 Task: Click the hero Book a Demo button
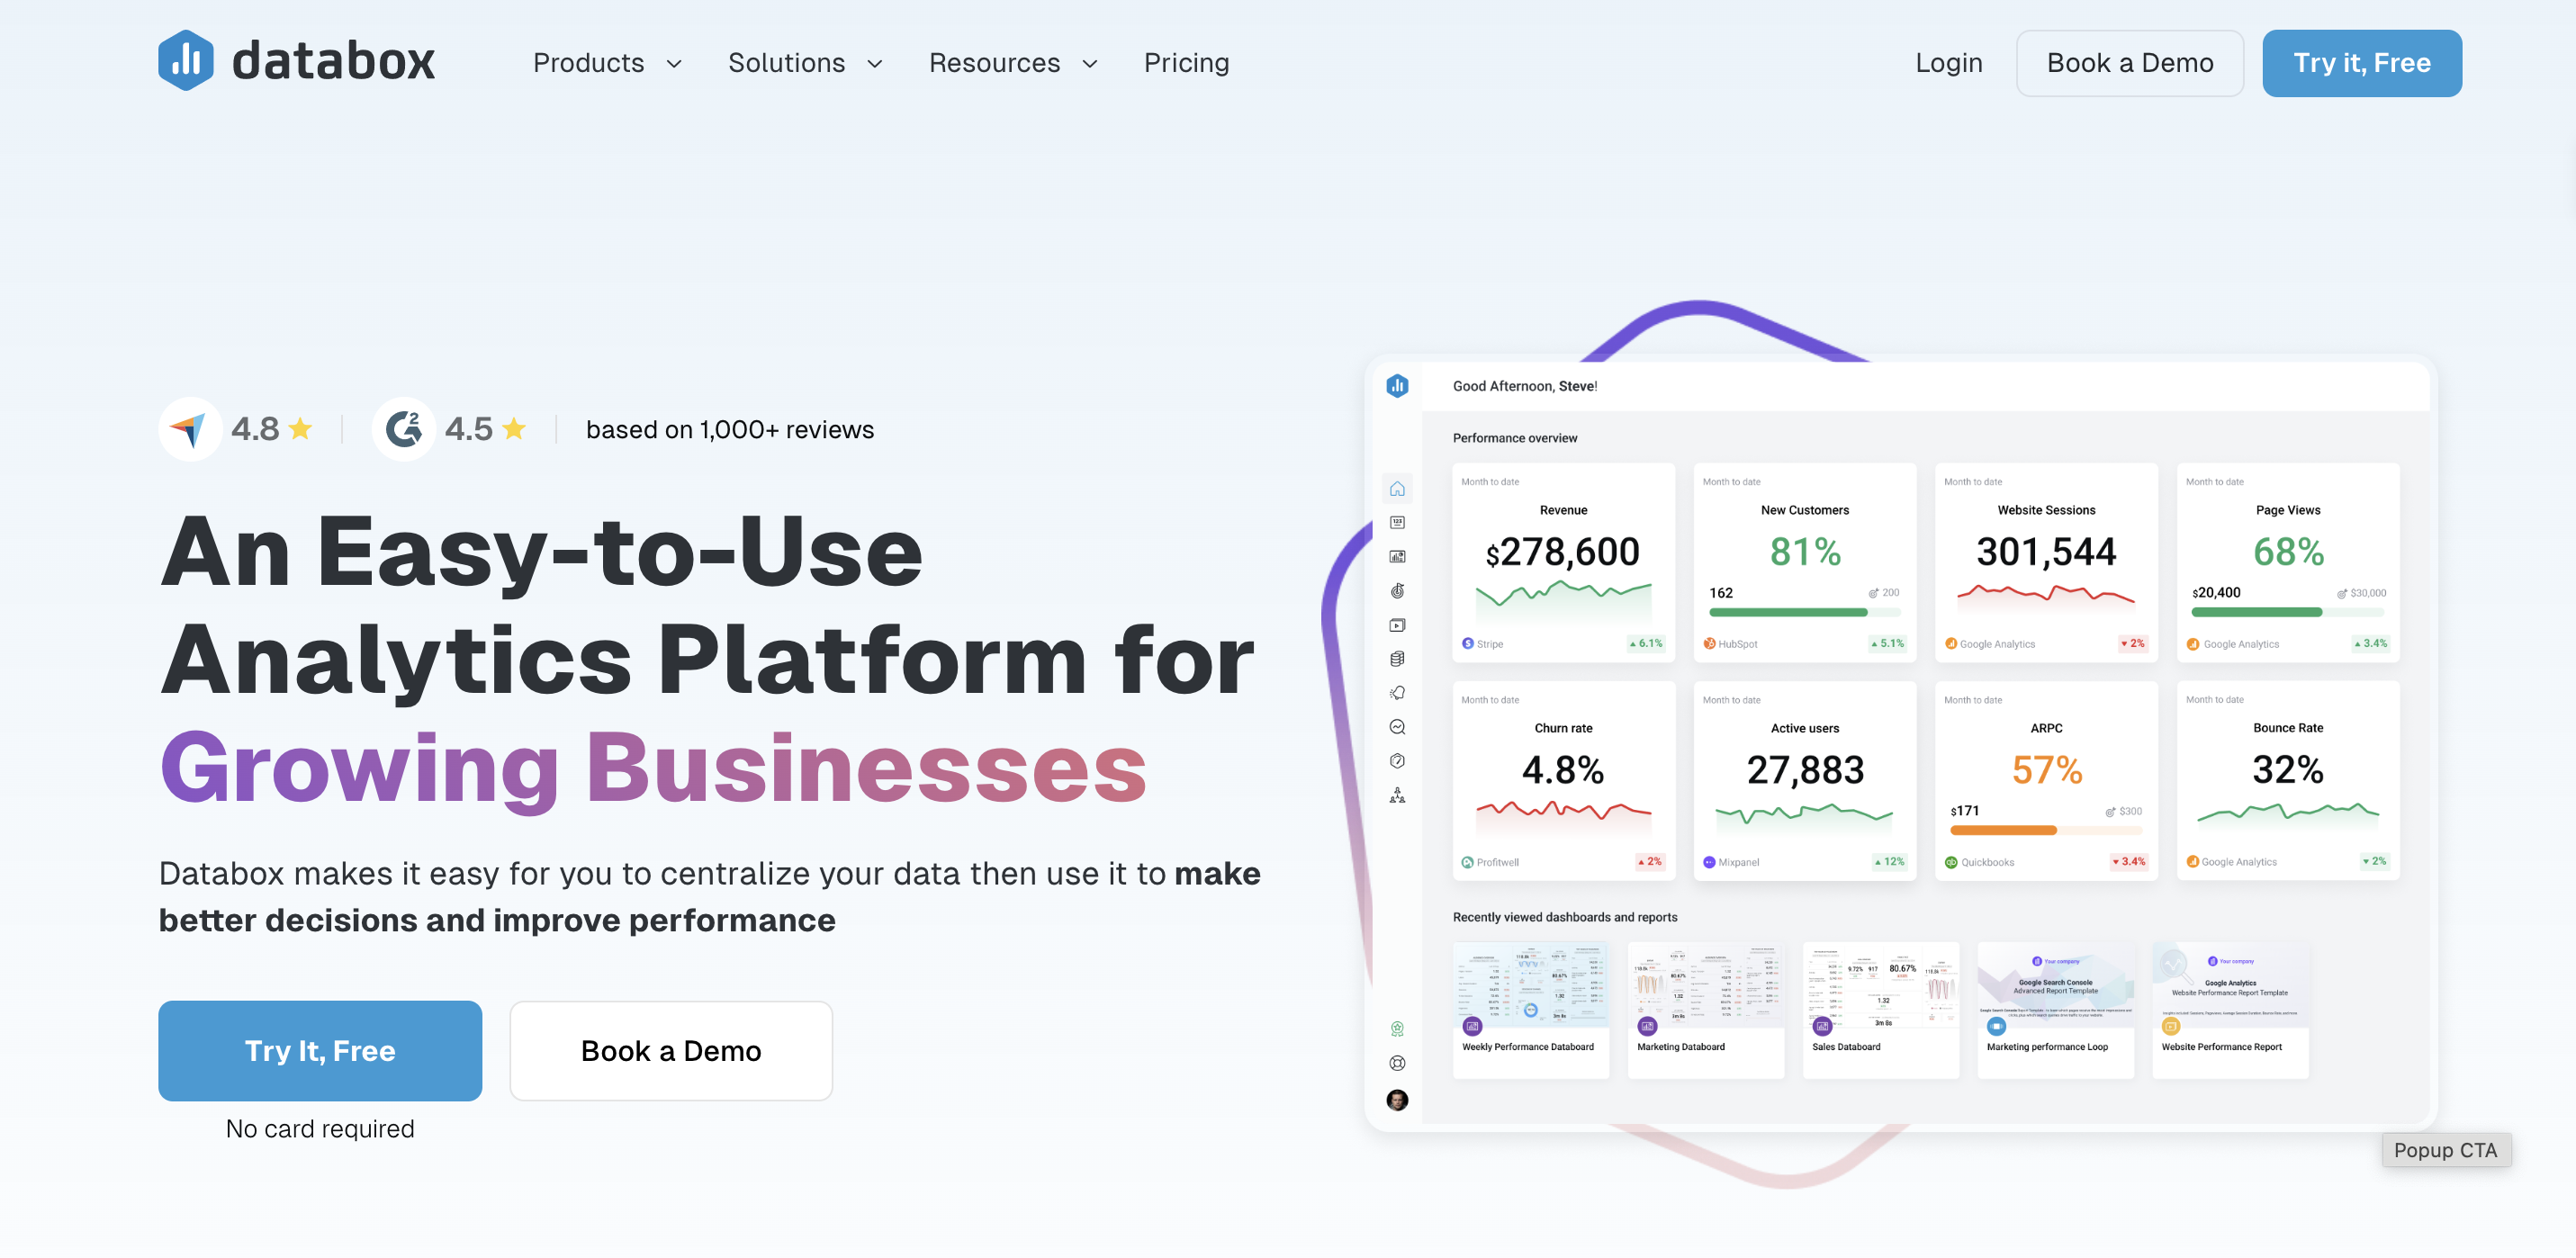tap(671, 1050)
